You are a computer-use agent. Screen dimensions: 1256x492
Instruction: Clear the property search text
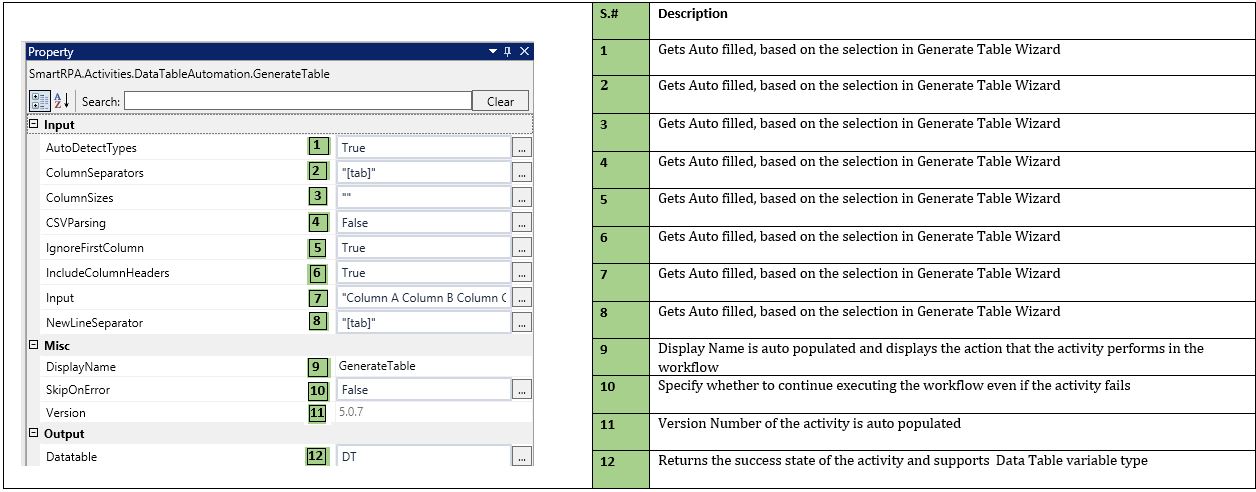point(500,101)
